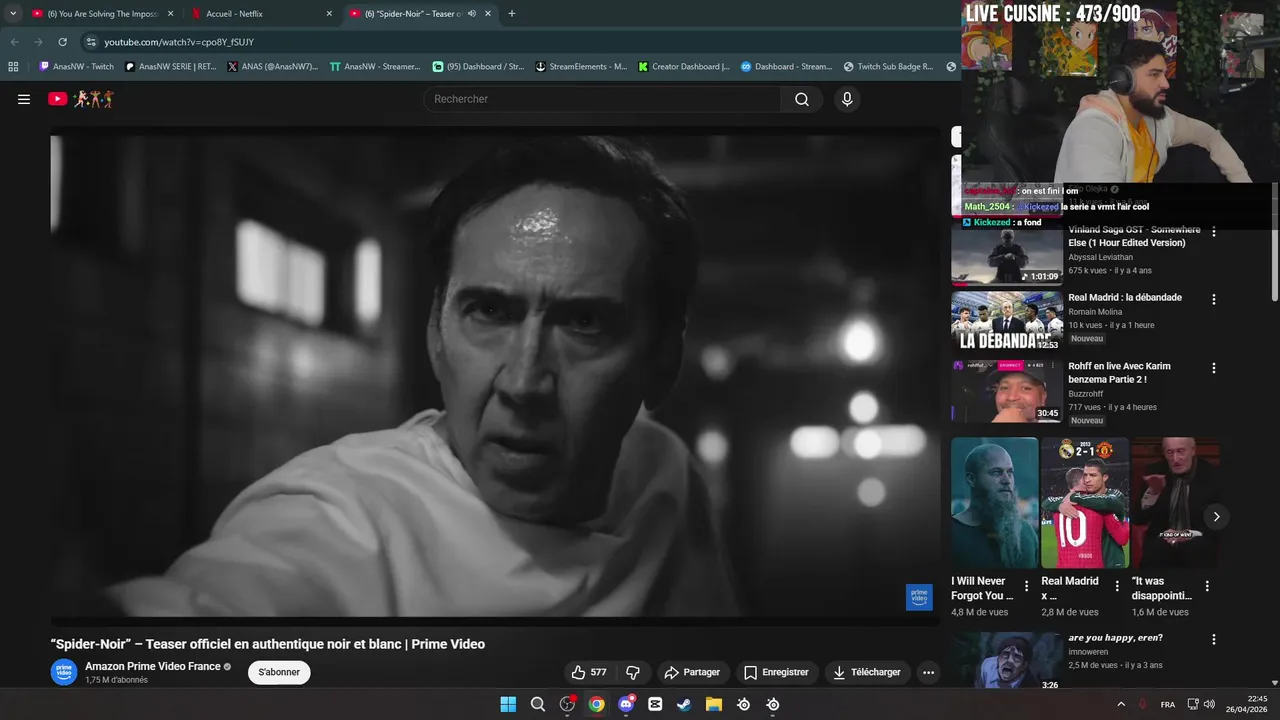Open the bookmarks bar apps grid icon

(x=13, y=67)
